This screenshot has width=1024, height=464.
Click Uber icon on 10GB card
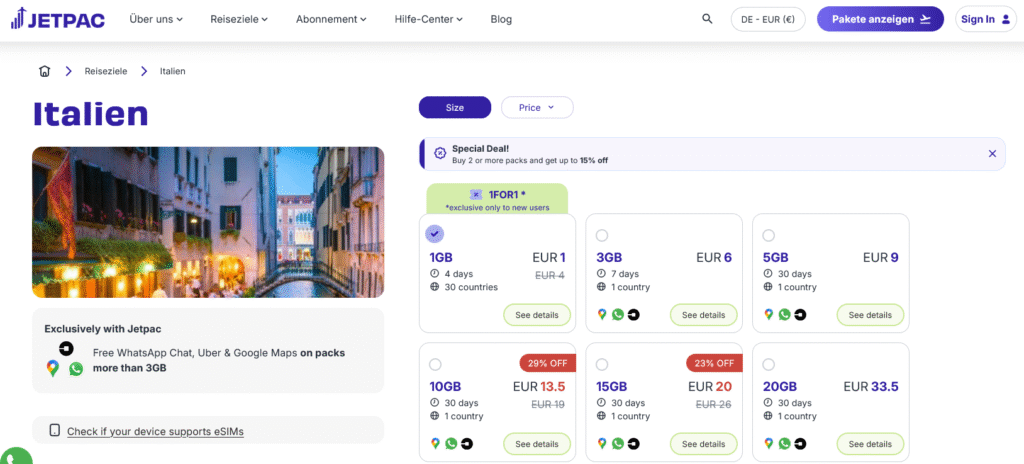point(467,444)
